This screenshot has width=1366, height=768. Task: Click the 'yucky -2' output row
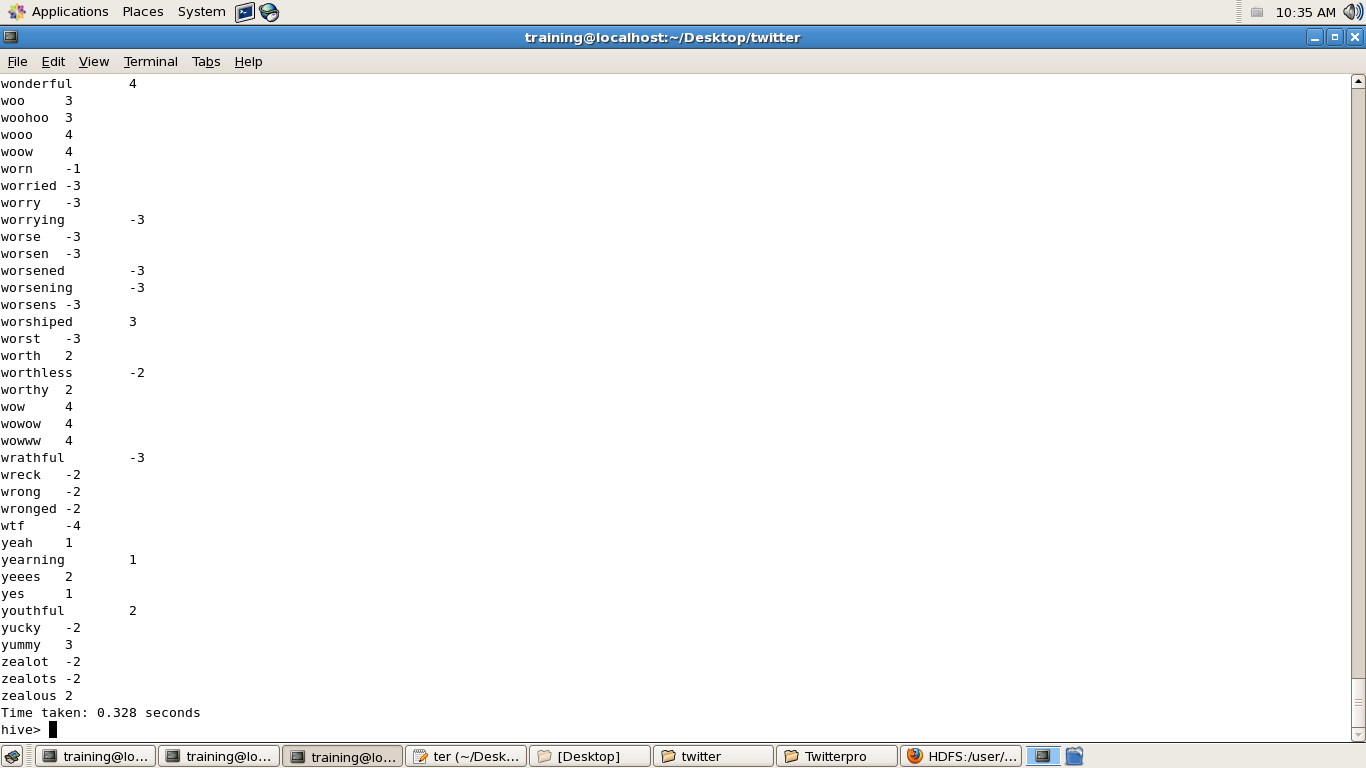coord(41,628)
